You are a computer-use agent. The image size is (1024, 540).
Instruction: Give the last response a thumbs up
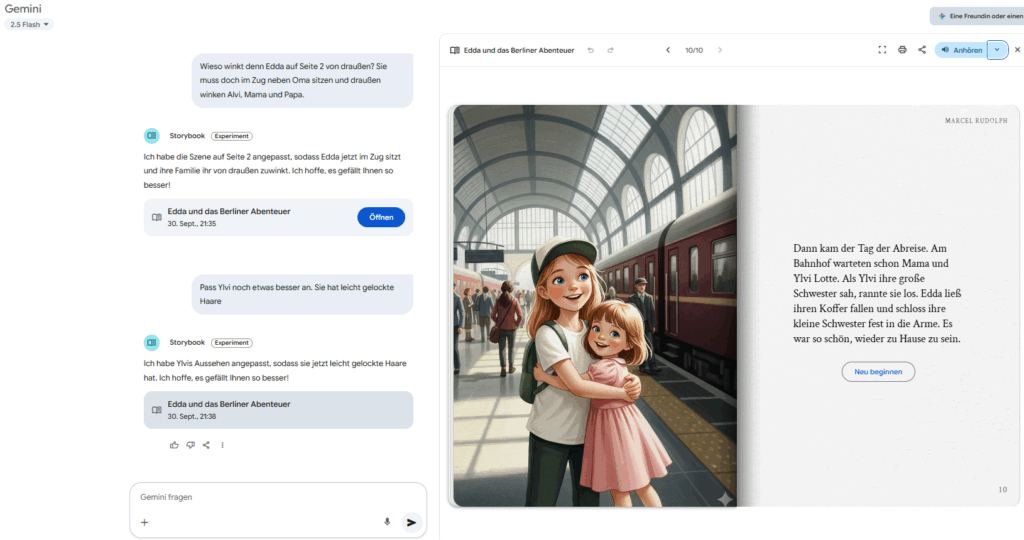(x=174, y=445)
